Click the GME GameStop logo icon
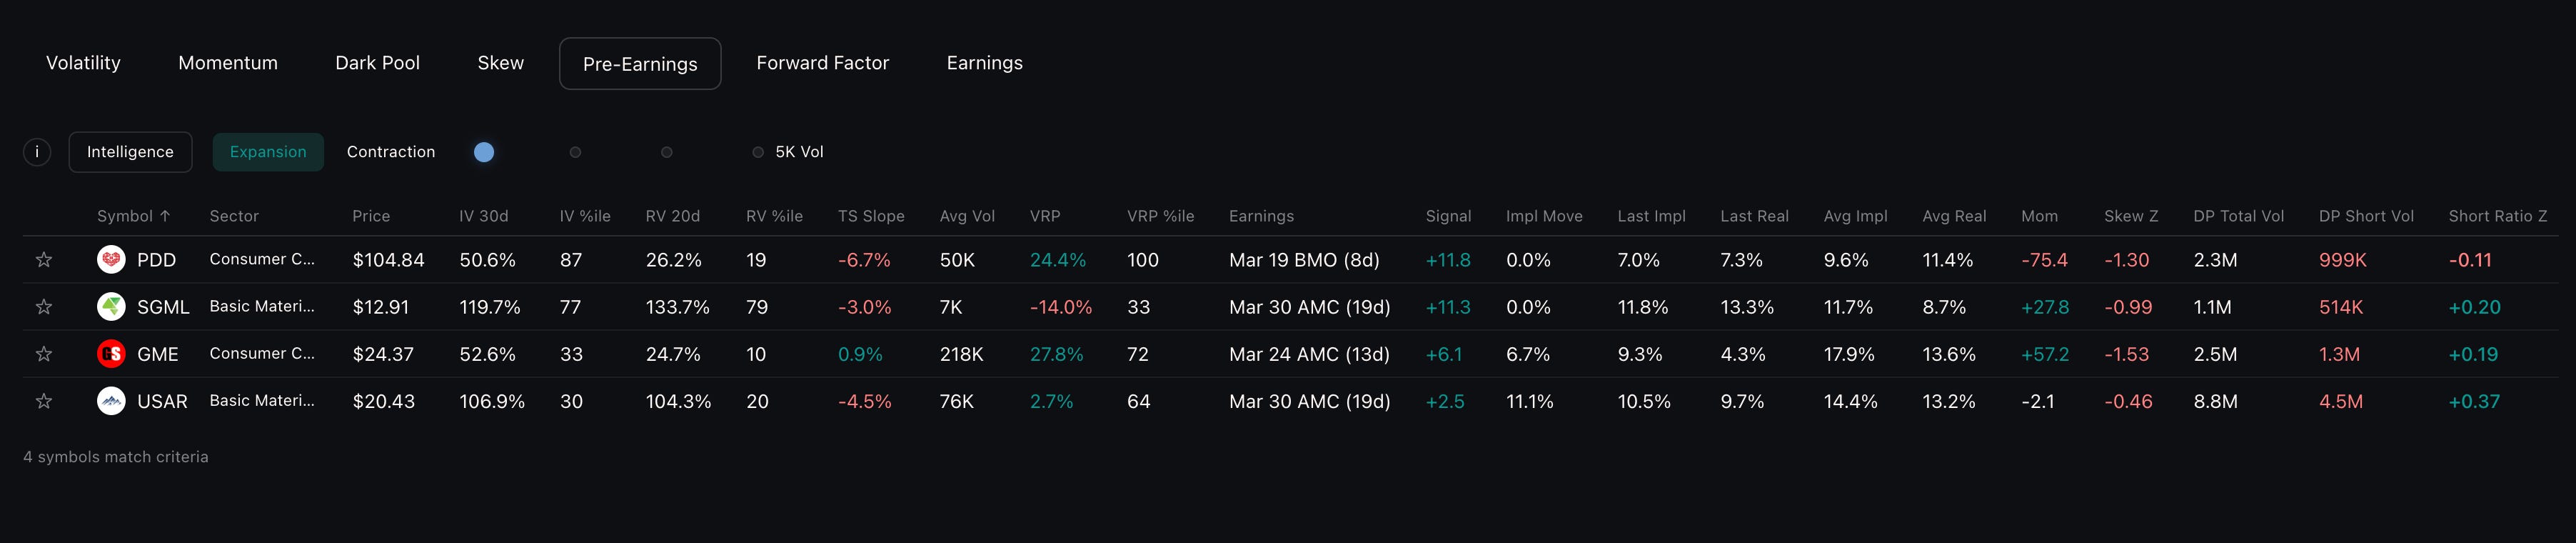The width and height of the screenshot is (2576, 543). tap(111, 354)
